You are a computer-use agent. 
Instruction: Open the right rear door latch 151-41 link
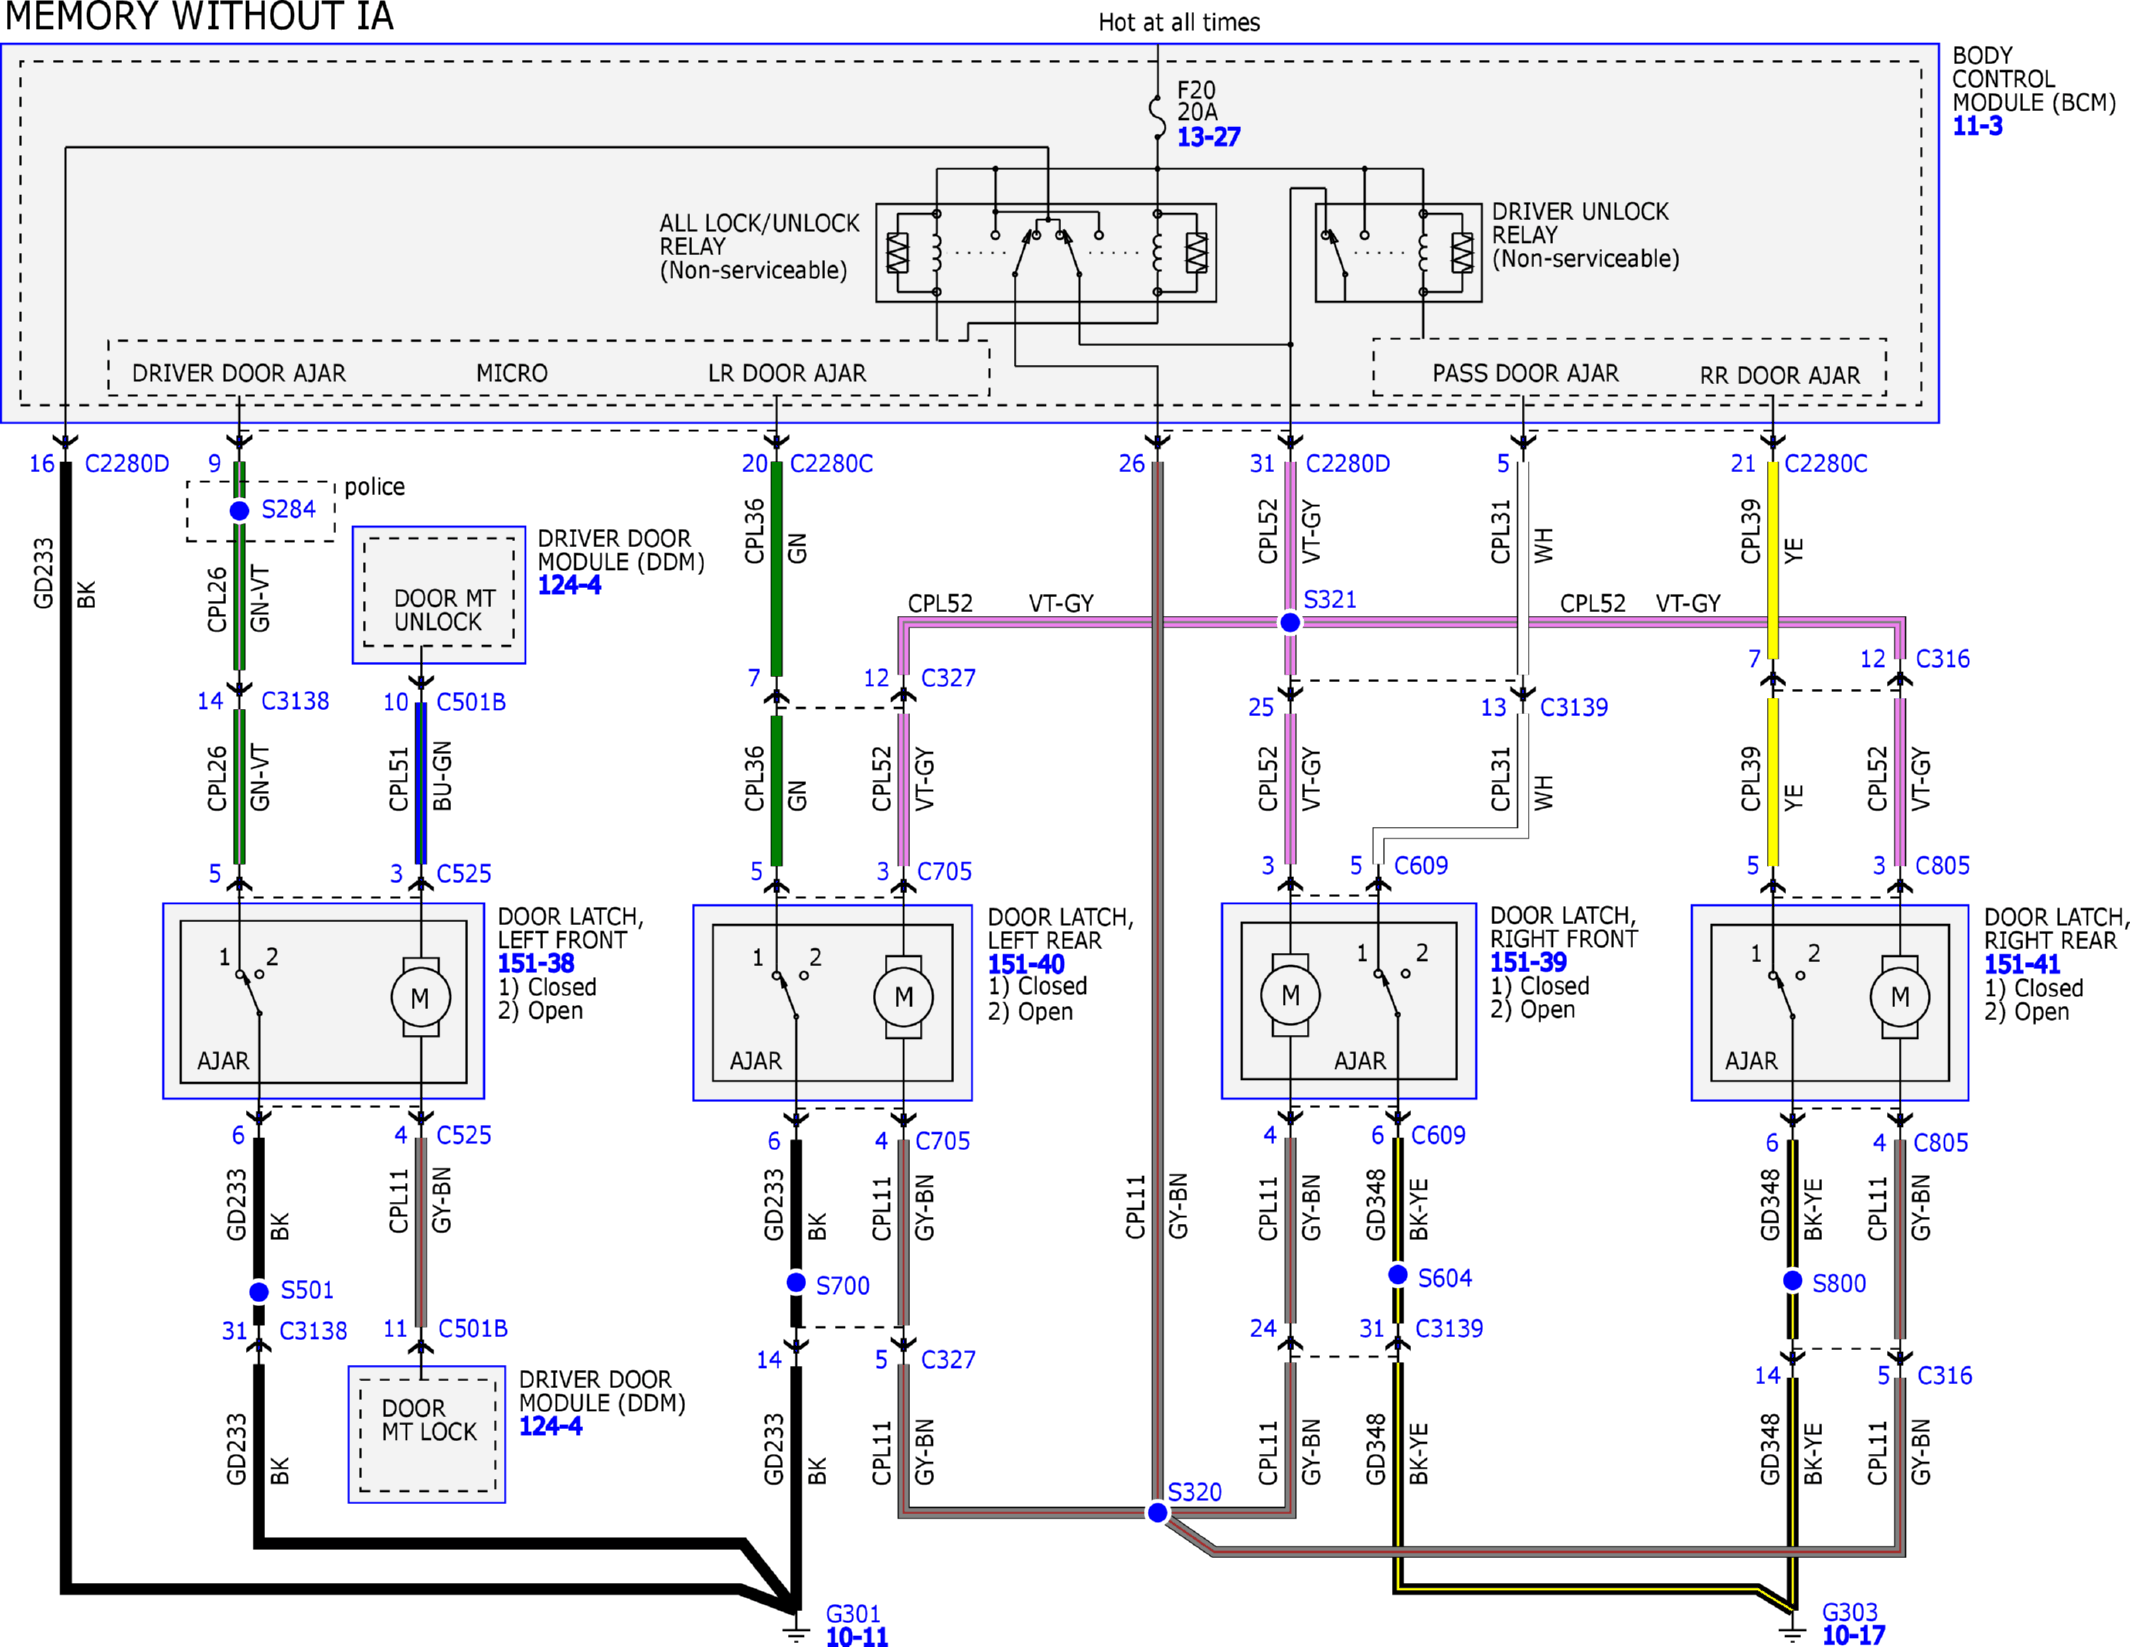coord(2022,964)
